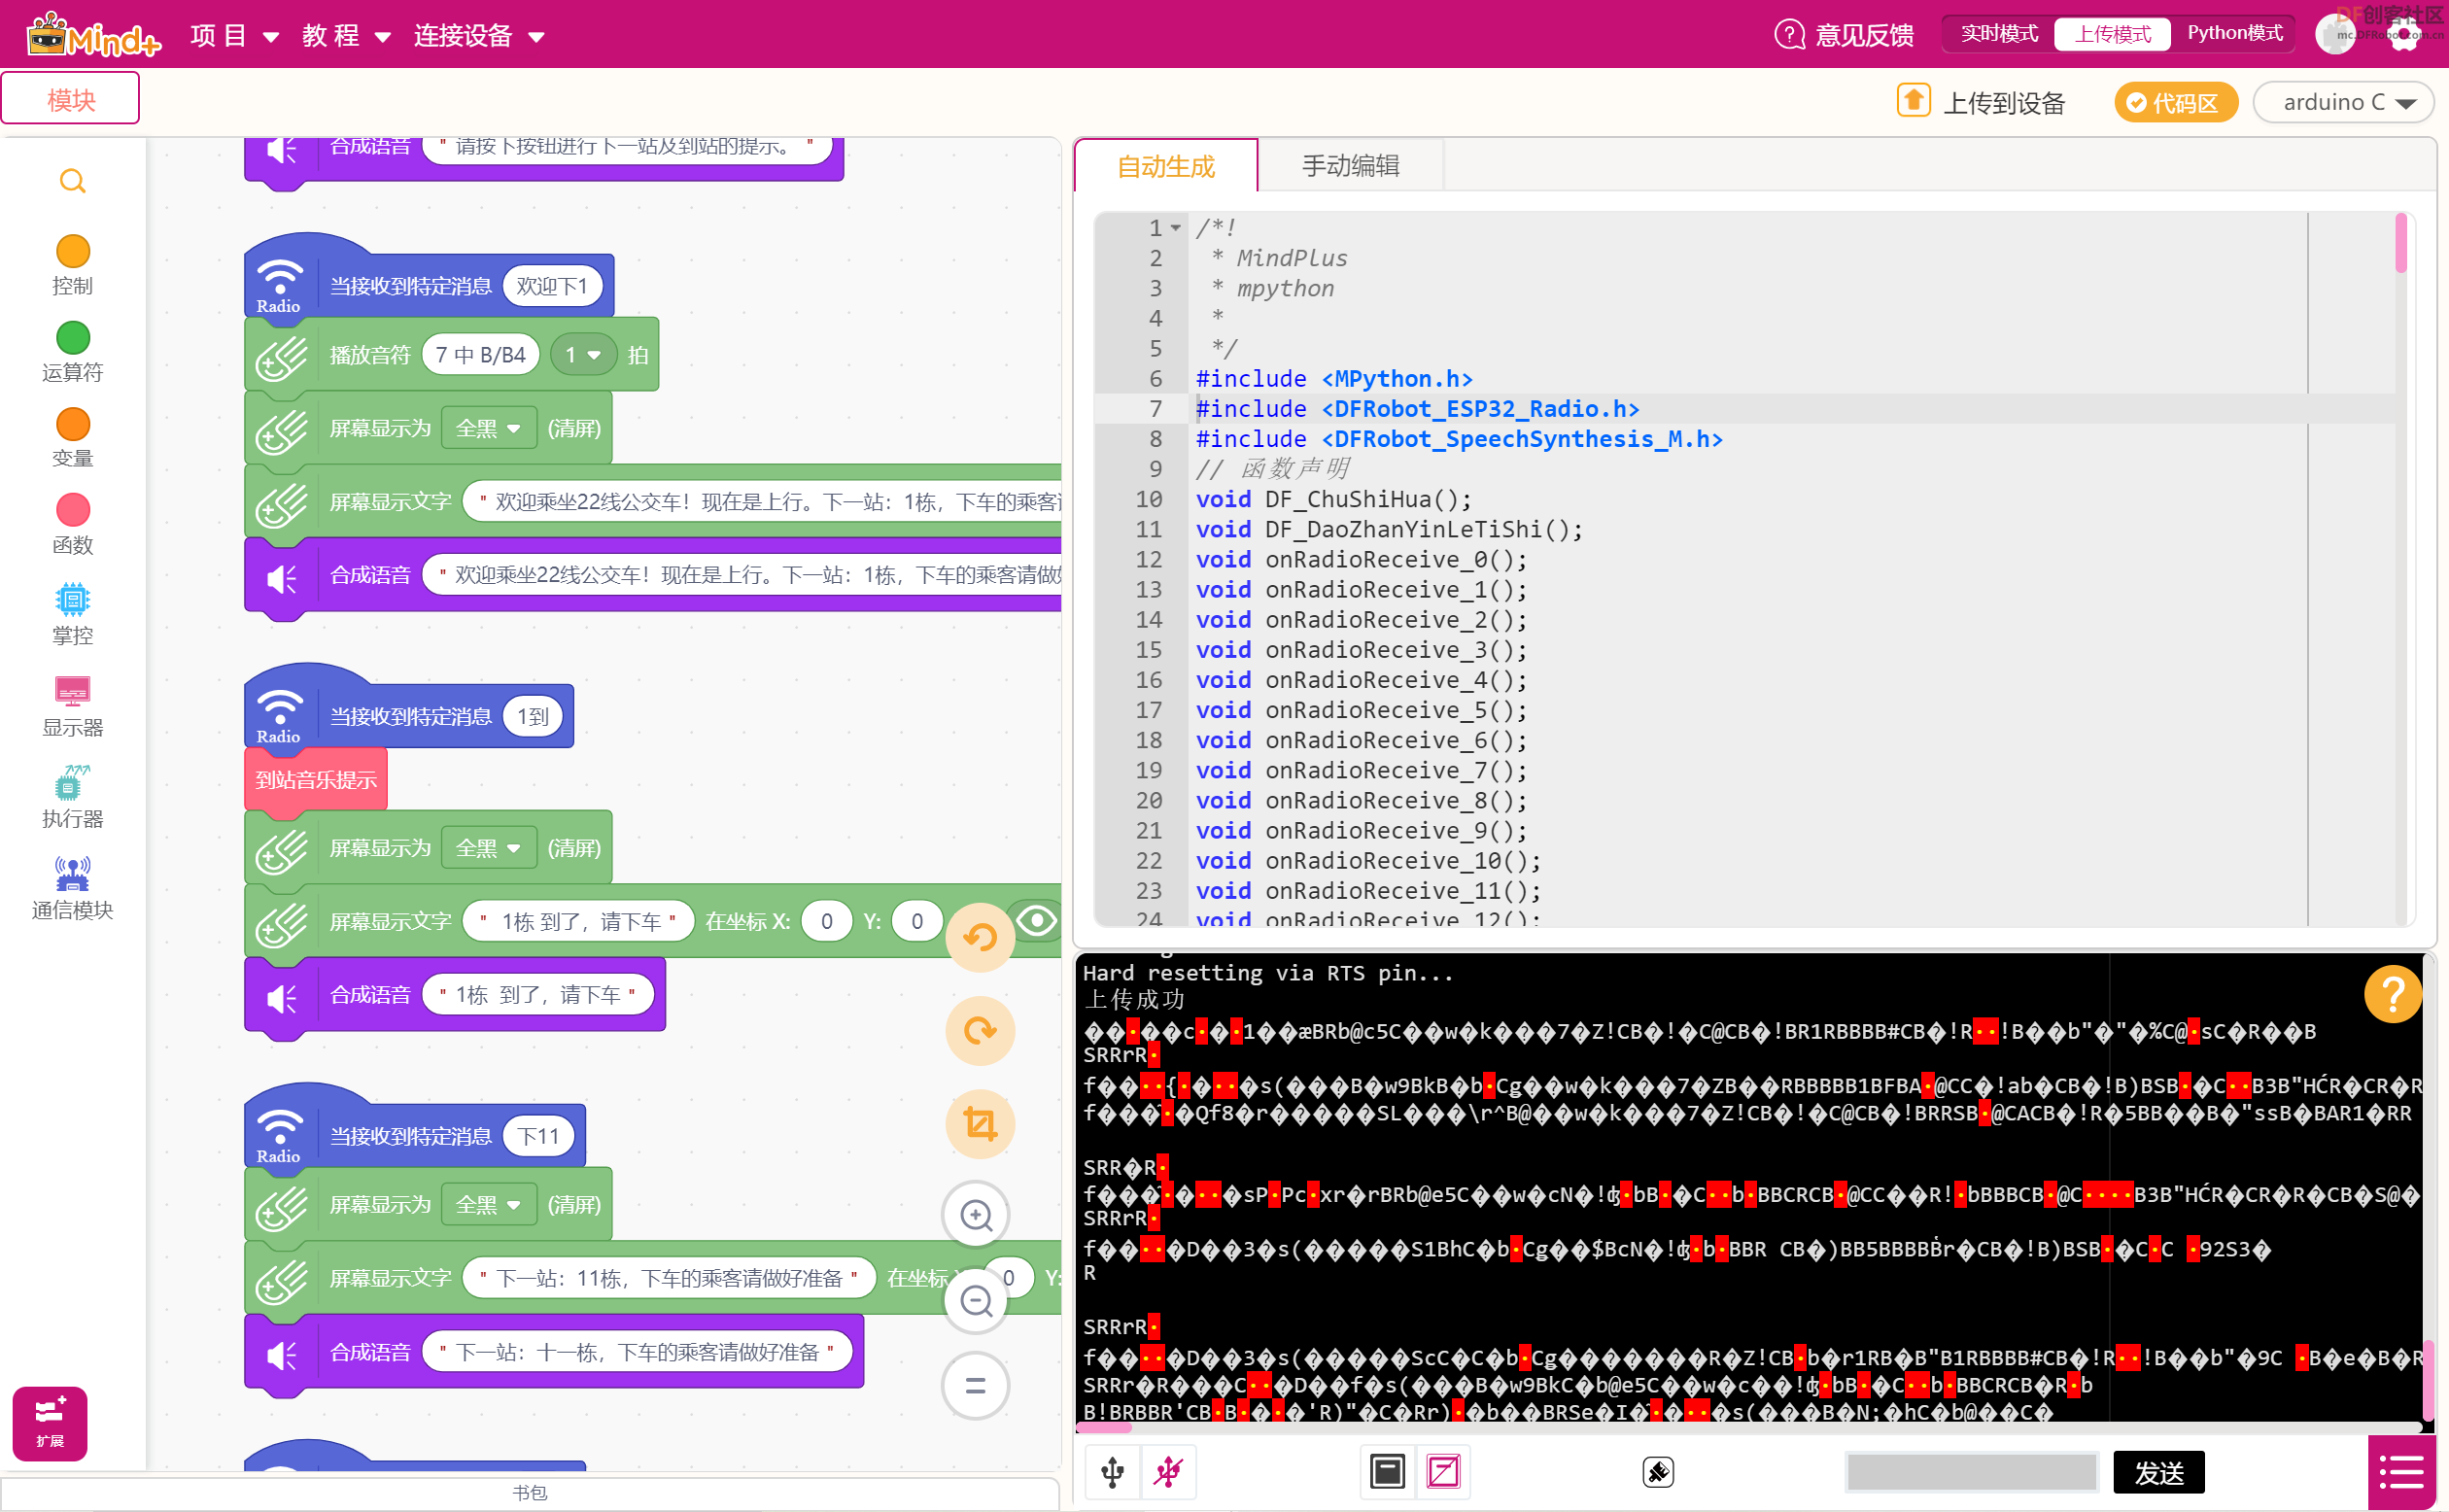Image resolution: width=2449 pixels, height=1512 pixels.
Task: Click the serial disconnect USB icon
Action: click(x=1168, y=1471)
